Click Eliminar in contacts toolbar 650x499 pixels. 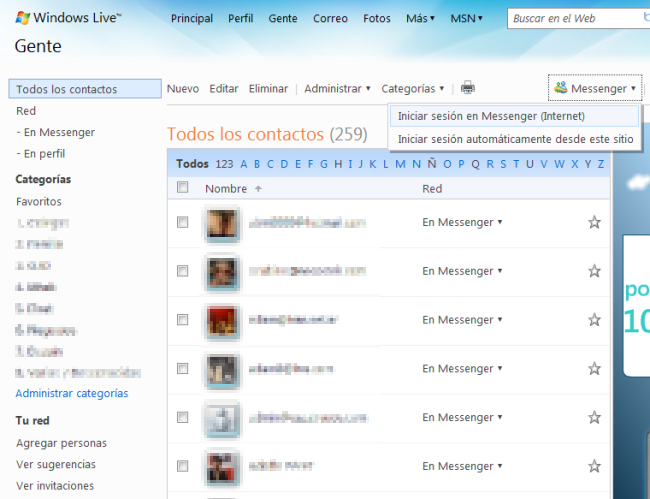[268, 89]
